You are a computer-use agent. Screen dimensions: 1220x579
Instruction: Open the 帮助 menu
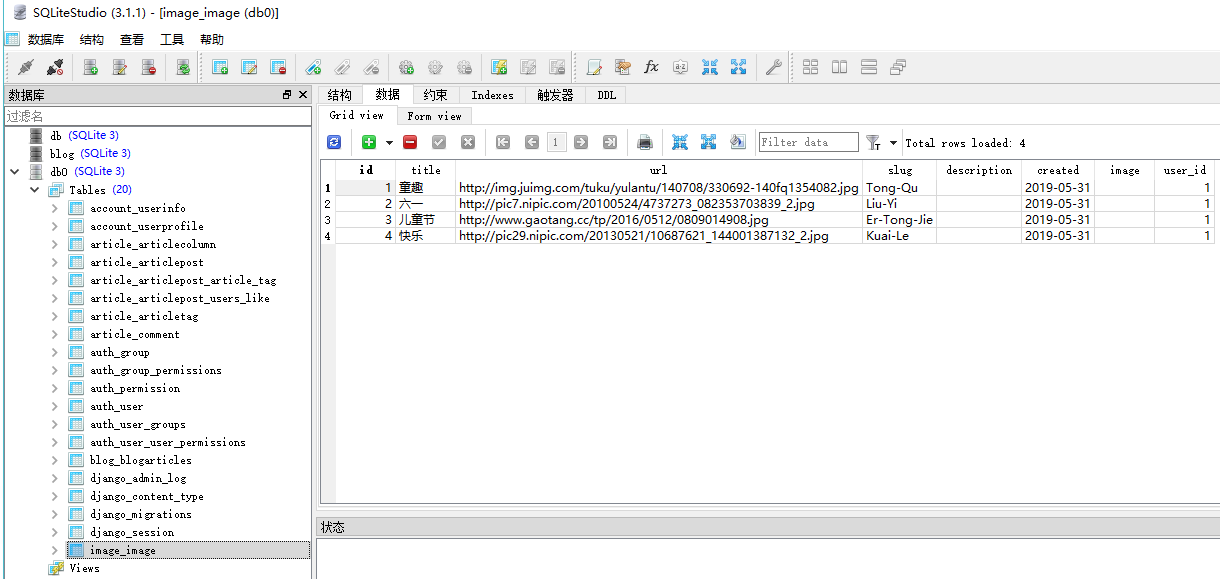212,40
